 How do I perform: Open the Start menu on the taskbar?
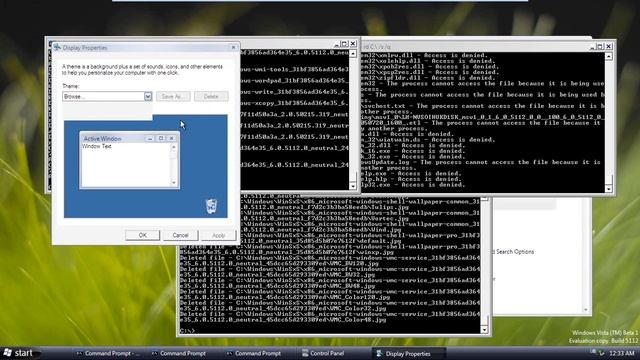(x=20, y=353)
